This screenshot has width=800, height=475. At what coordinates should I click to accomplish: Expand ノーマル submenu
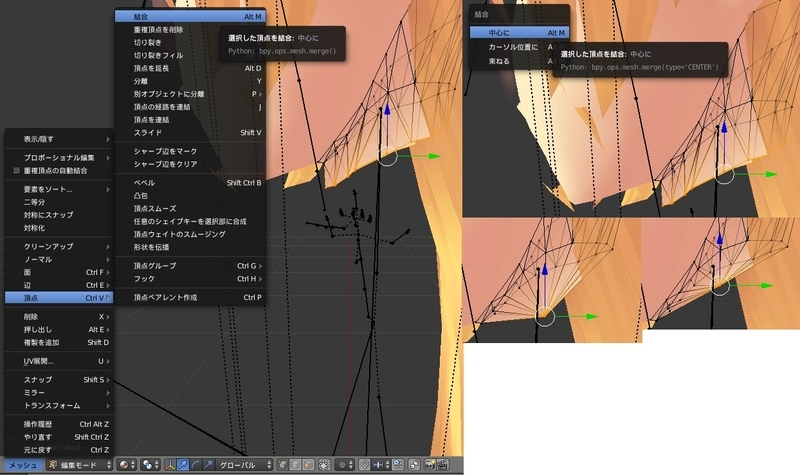click(59, 259)
